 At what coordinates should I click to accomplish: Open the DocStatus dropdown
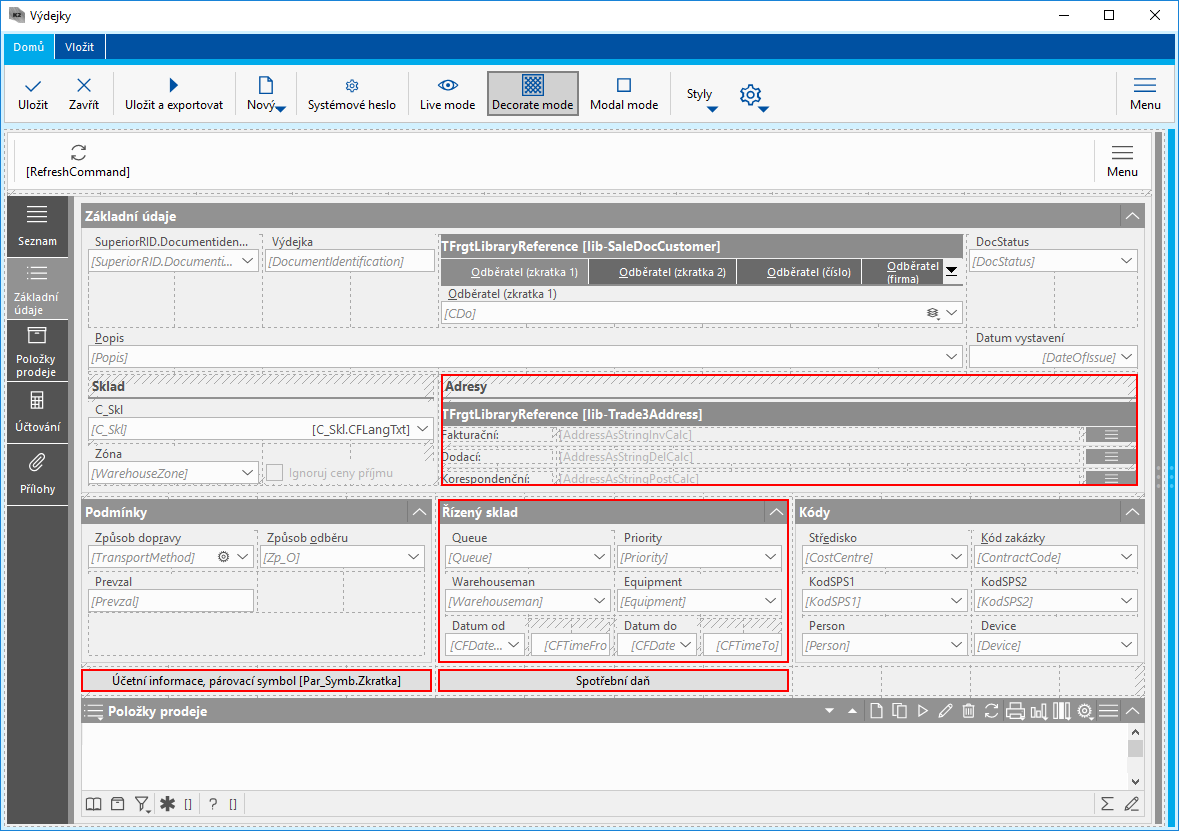pos(1127,261)
